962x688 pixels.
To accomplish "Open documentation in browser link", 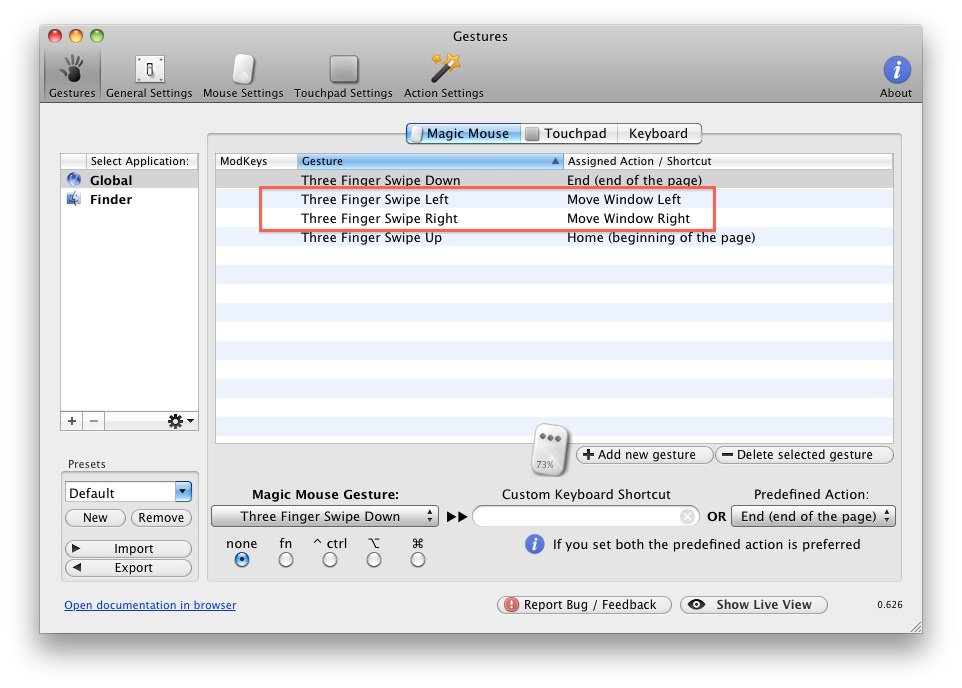I will tap(150, 605).
